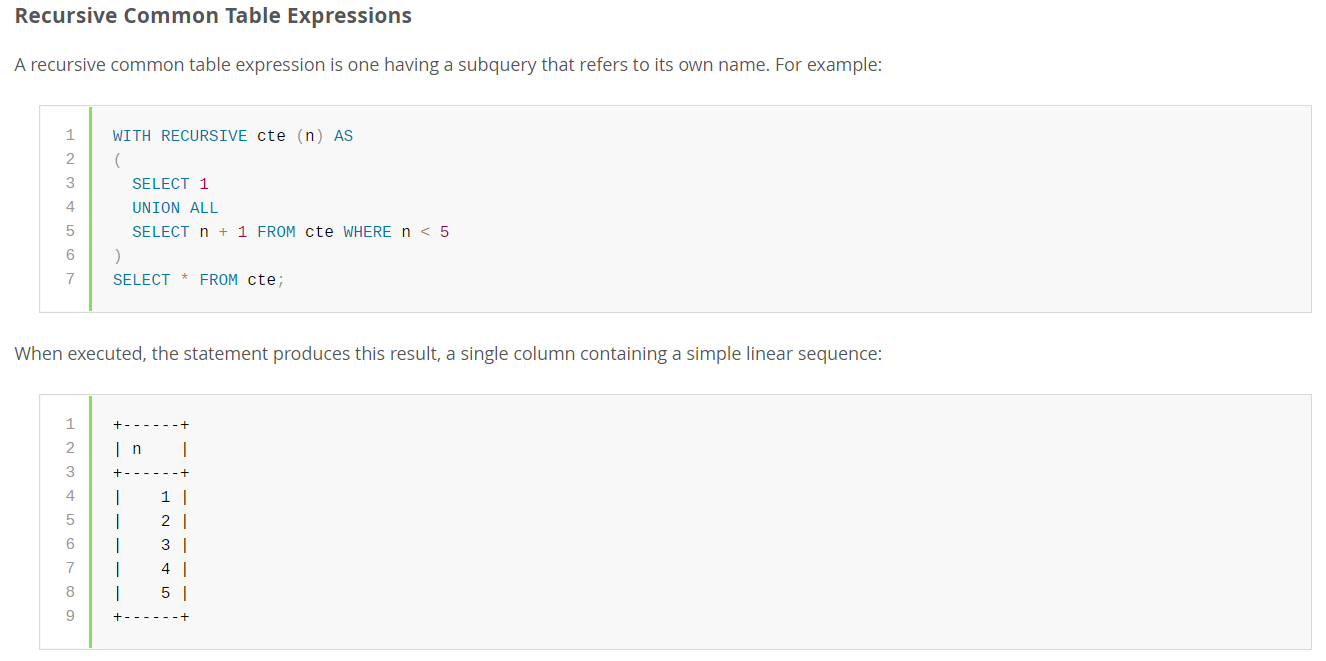
Task: Click the paragraph starting 'When executed'
Action: 448,354
